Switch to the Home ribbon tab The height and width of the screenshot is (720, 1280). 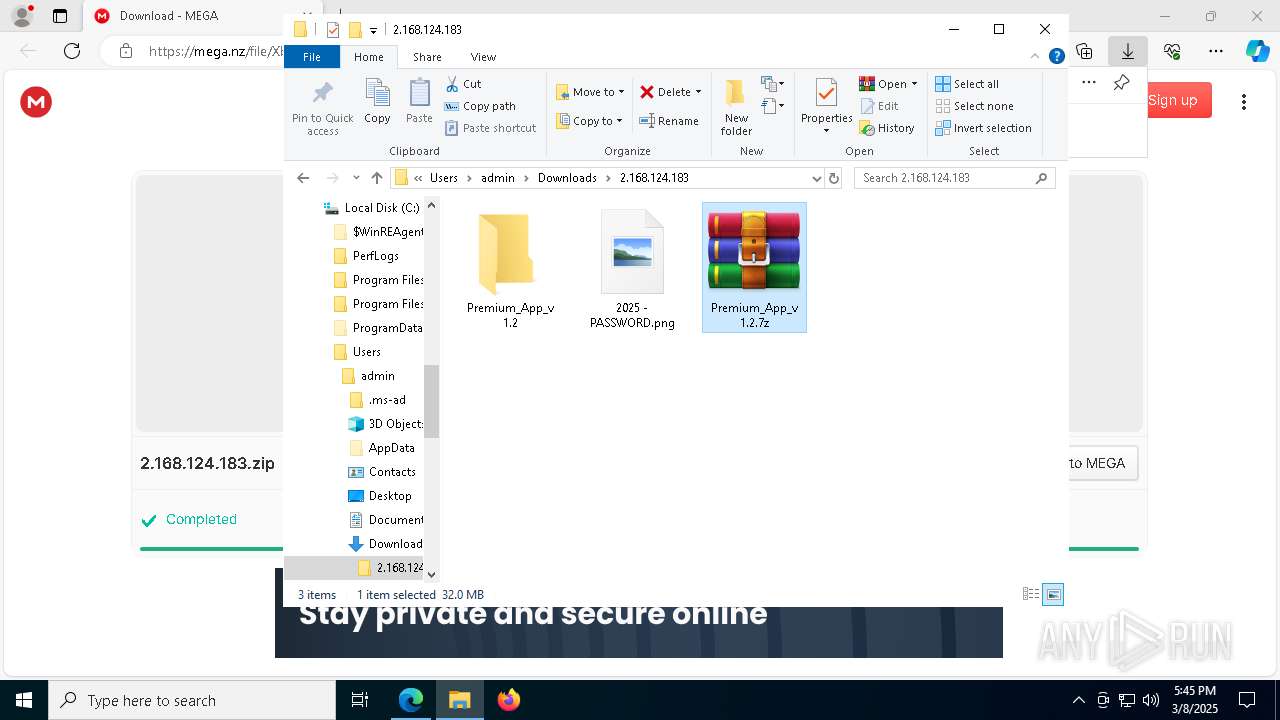pyautogui.click(x=368, y=57)
